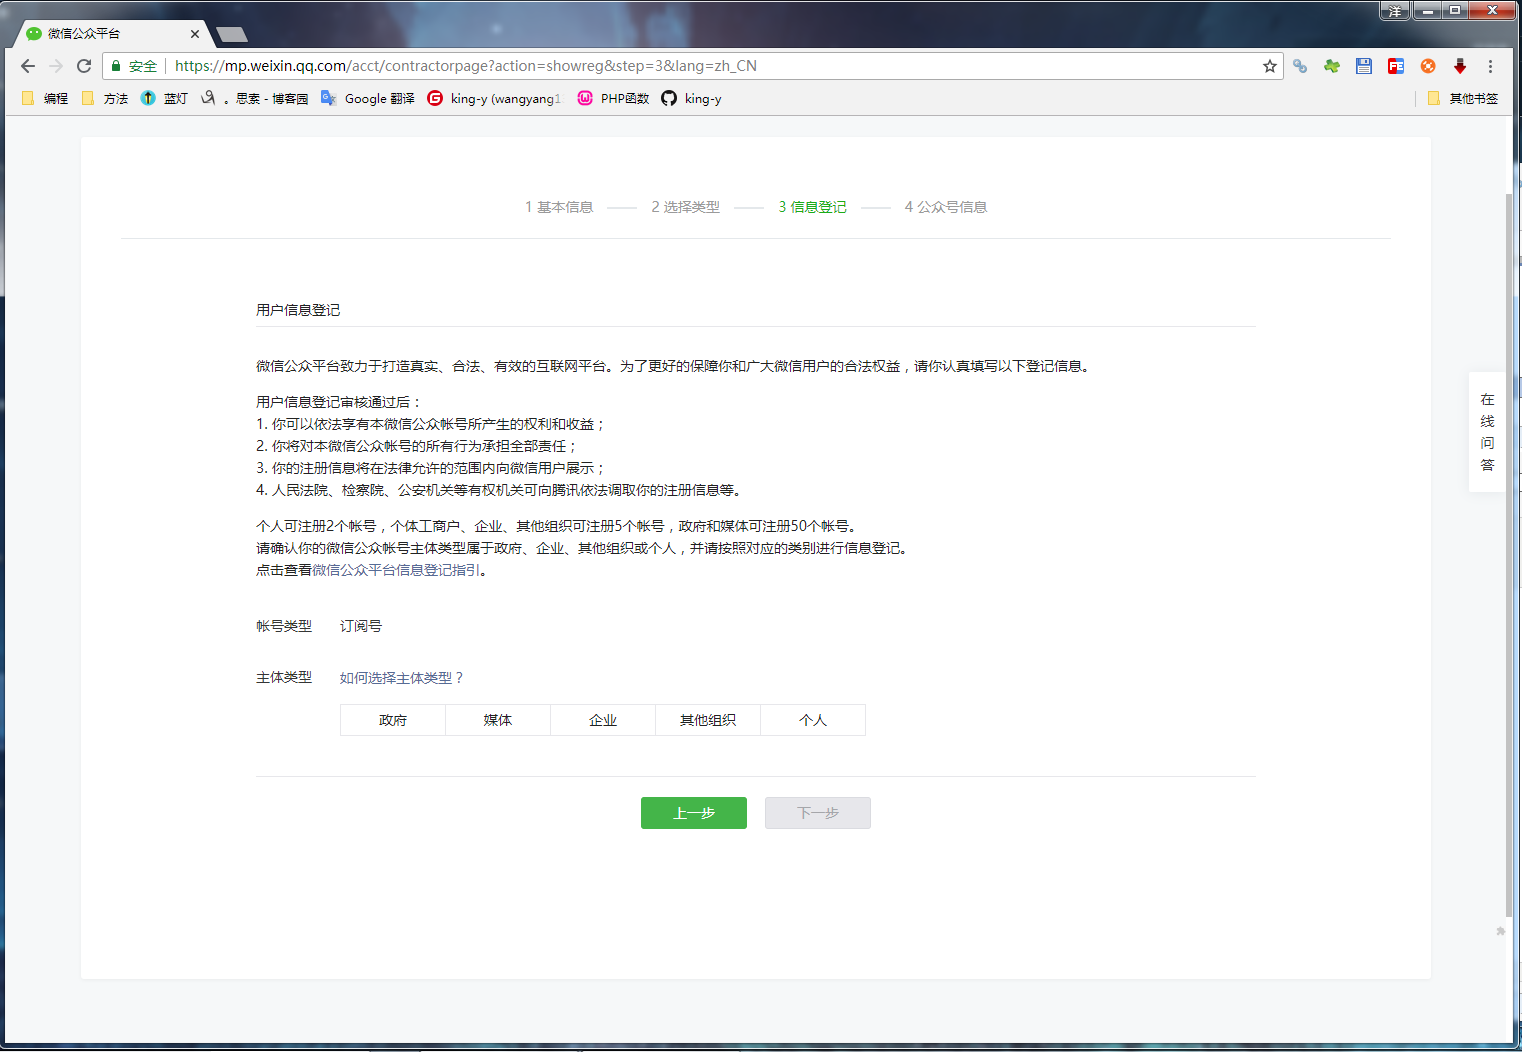
Task: Open Chrome menu three-dot icon
Action: (x=1490, y=66)
